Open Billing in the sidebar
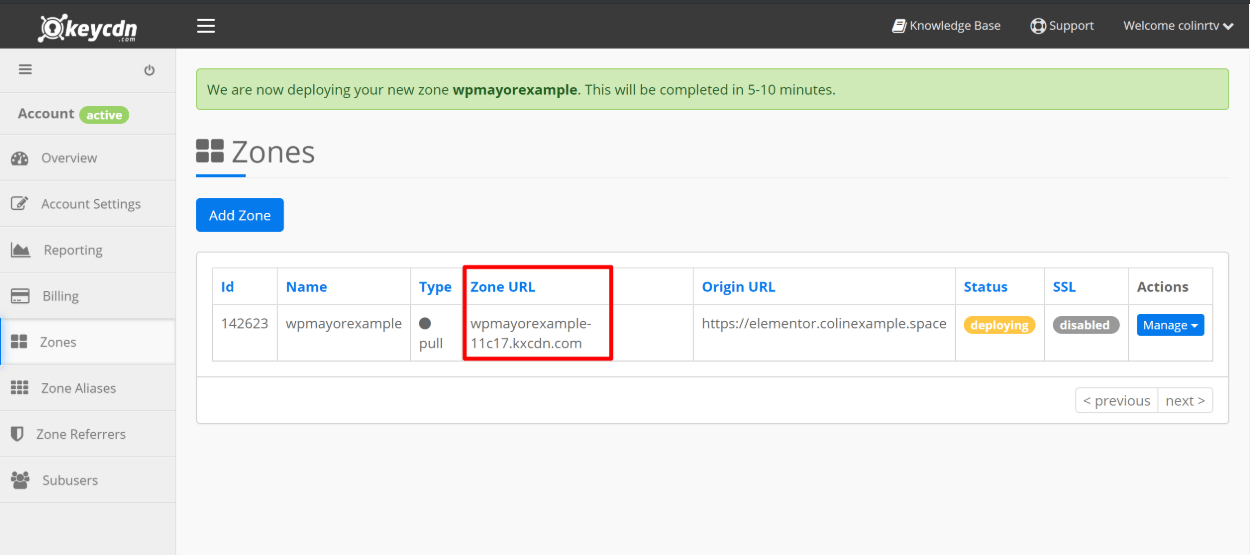 click(87, 296)
